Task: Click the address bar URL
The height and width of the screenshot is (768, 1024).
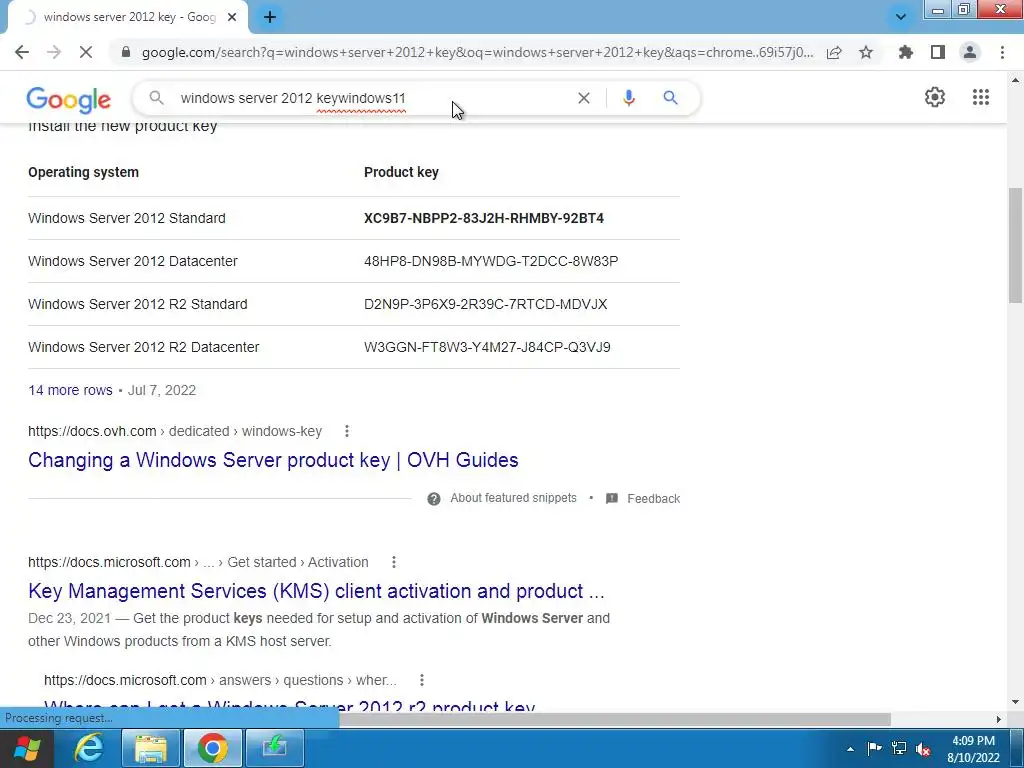Action: point(477,52)
